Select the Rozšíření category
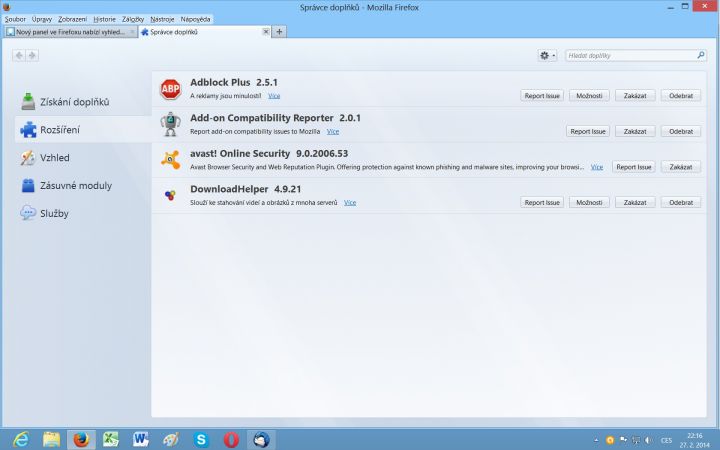The height and width of the screenshot is (450, 720). pyautogui.click(x=83, y=129)
